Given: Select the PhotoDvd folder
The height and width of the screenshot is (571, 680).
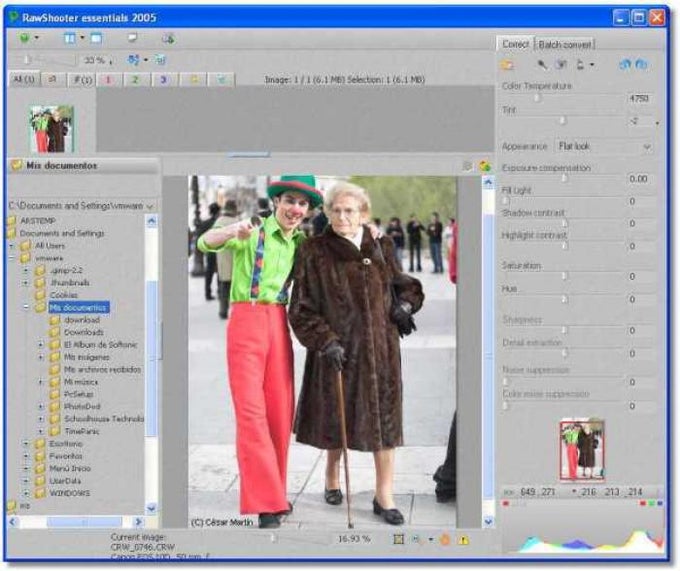Looking at the screenshot, I should coord(82,407).
